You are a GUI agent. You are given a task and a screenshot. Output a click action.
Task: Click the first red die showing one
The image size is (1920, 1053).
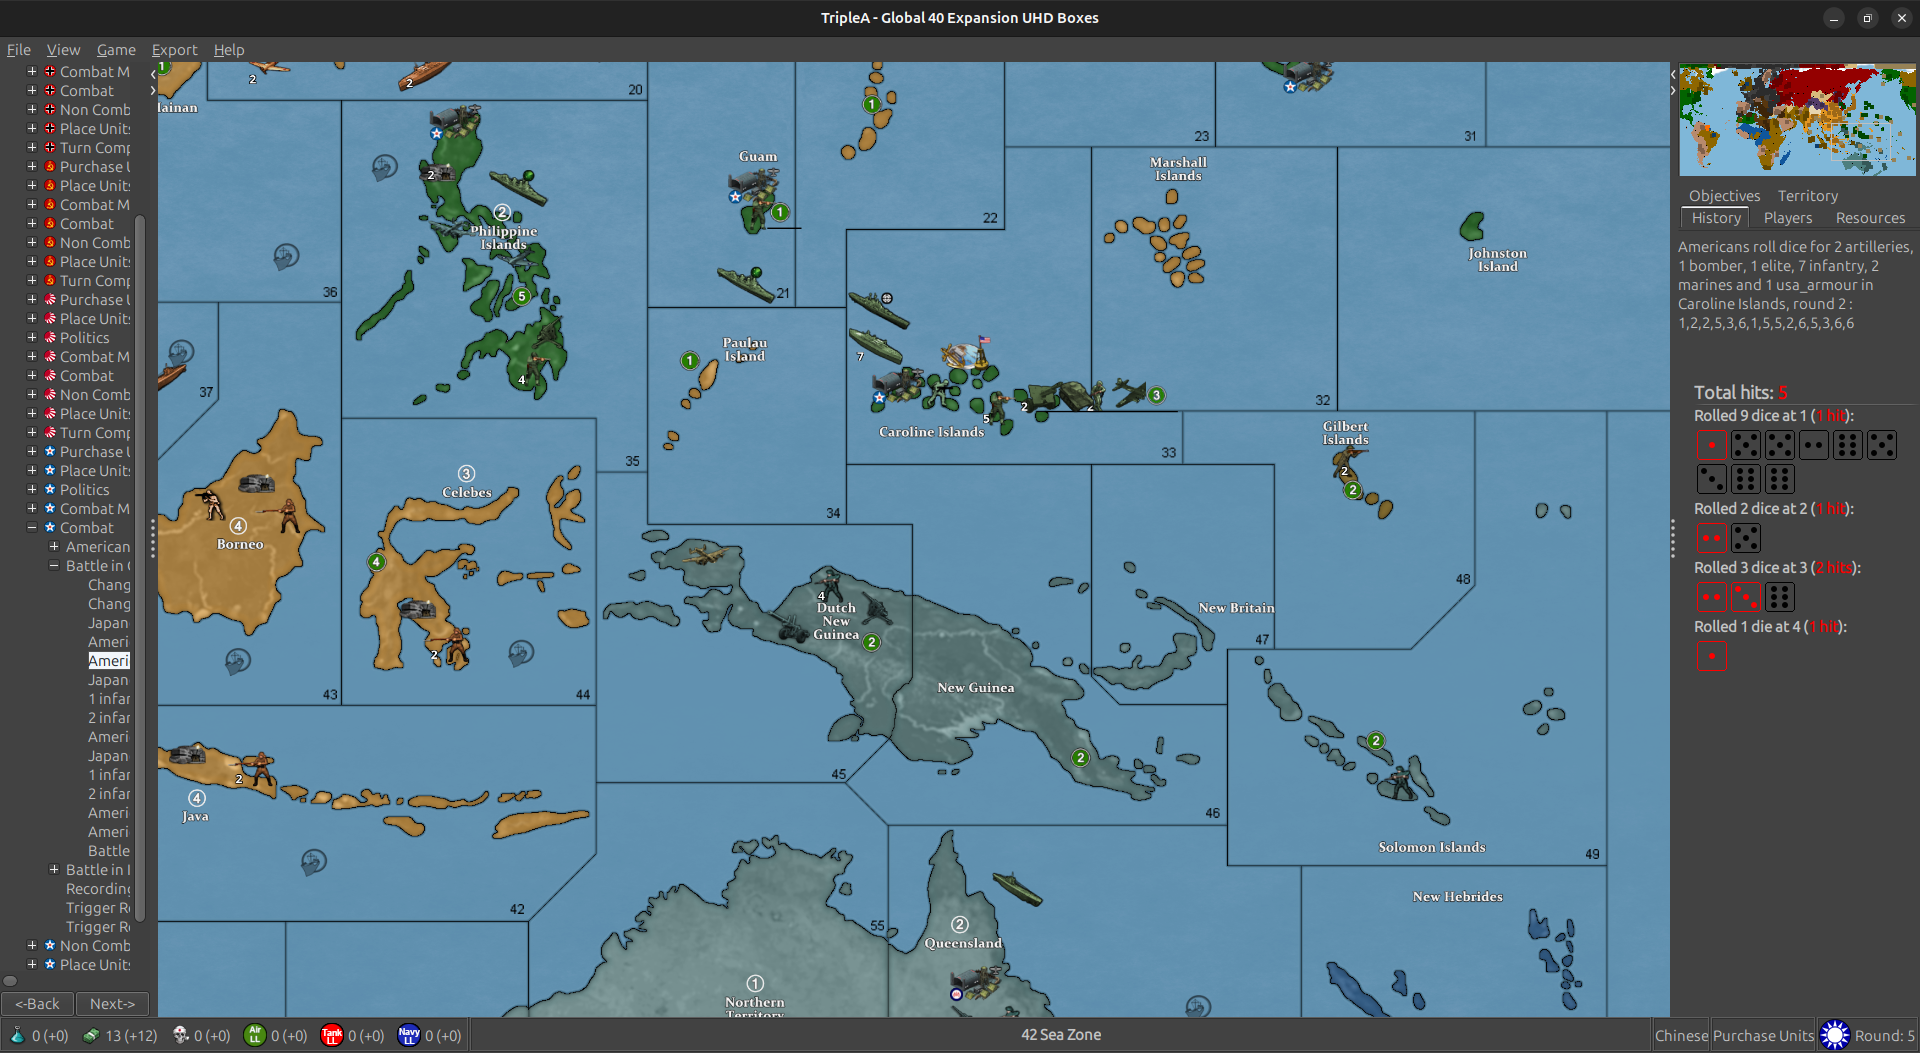coord(1711,445)
